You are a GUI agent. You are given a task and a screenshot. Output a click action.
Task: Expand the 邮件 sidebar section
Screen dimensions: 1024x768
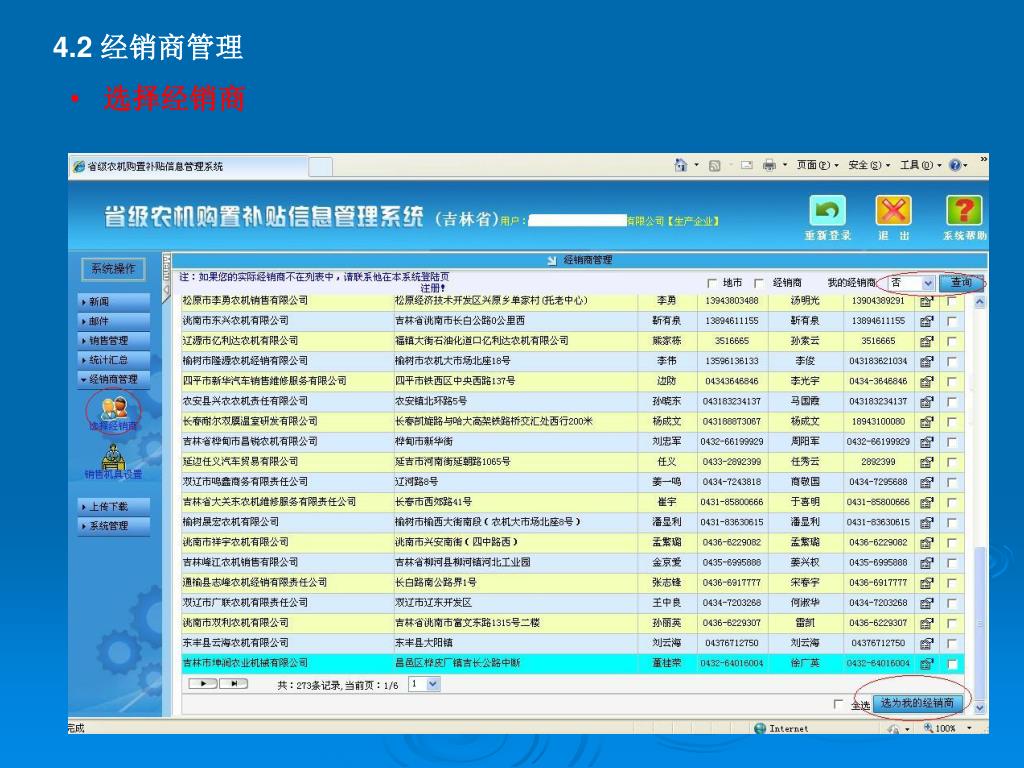[114, 321]
